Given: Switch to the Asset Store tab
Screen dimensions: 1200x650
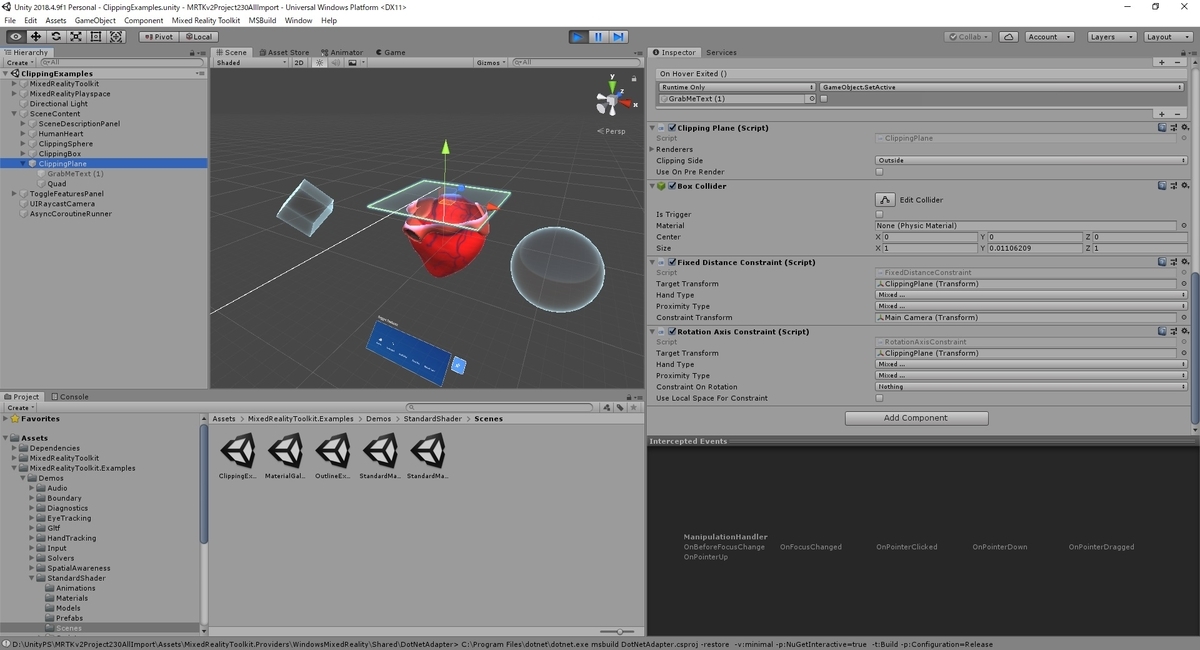Looking at the screenshot, I should click(284, 52).
